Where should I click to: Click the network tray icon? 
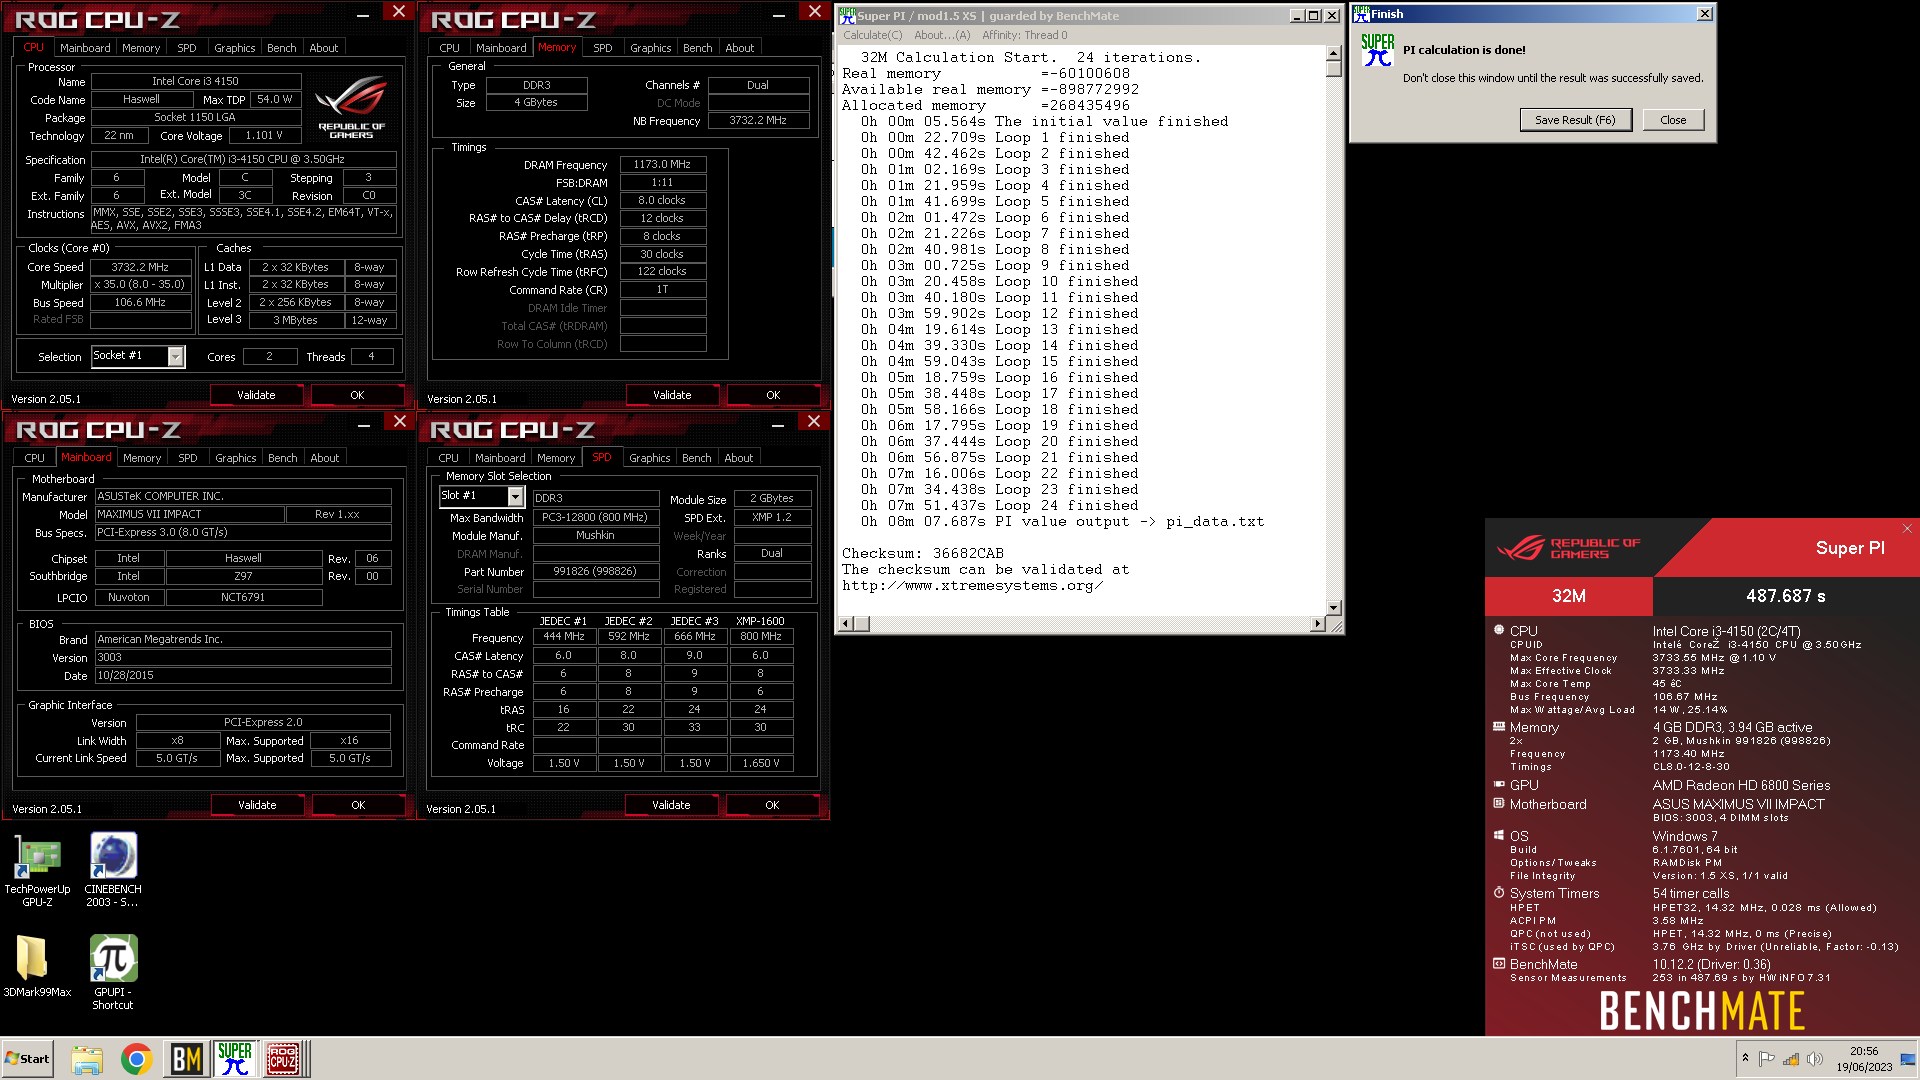coord(1791,1059)
